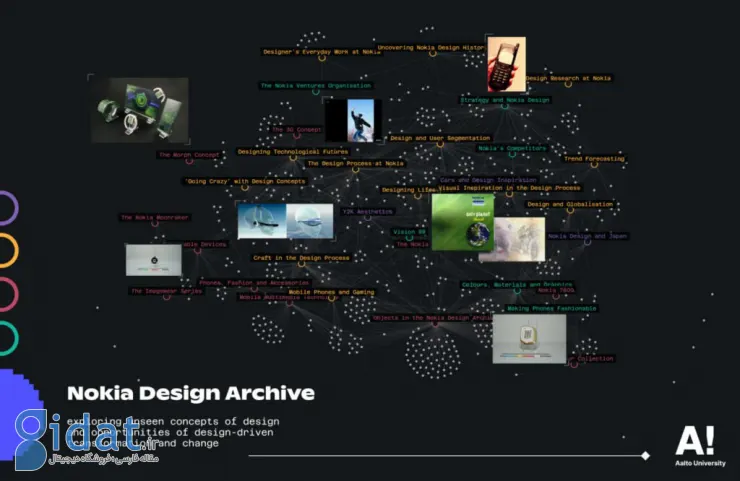
Task: Open the Designing Technological Futures label
Action: [293, 152]
